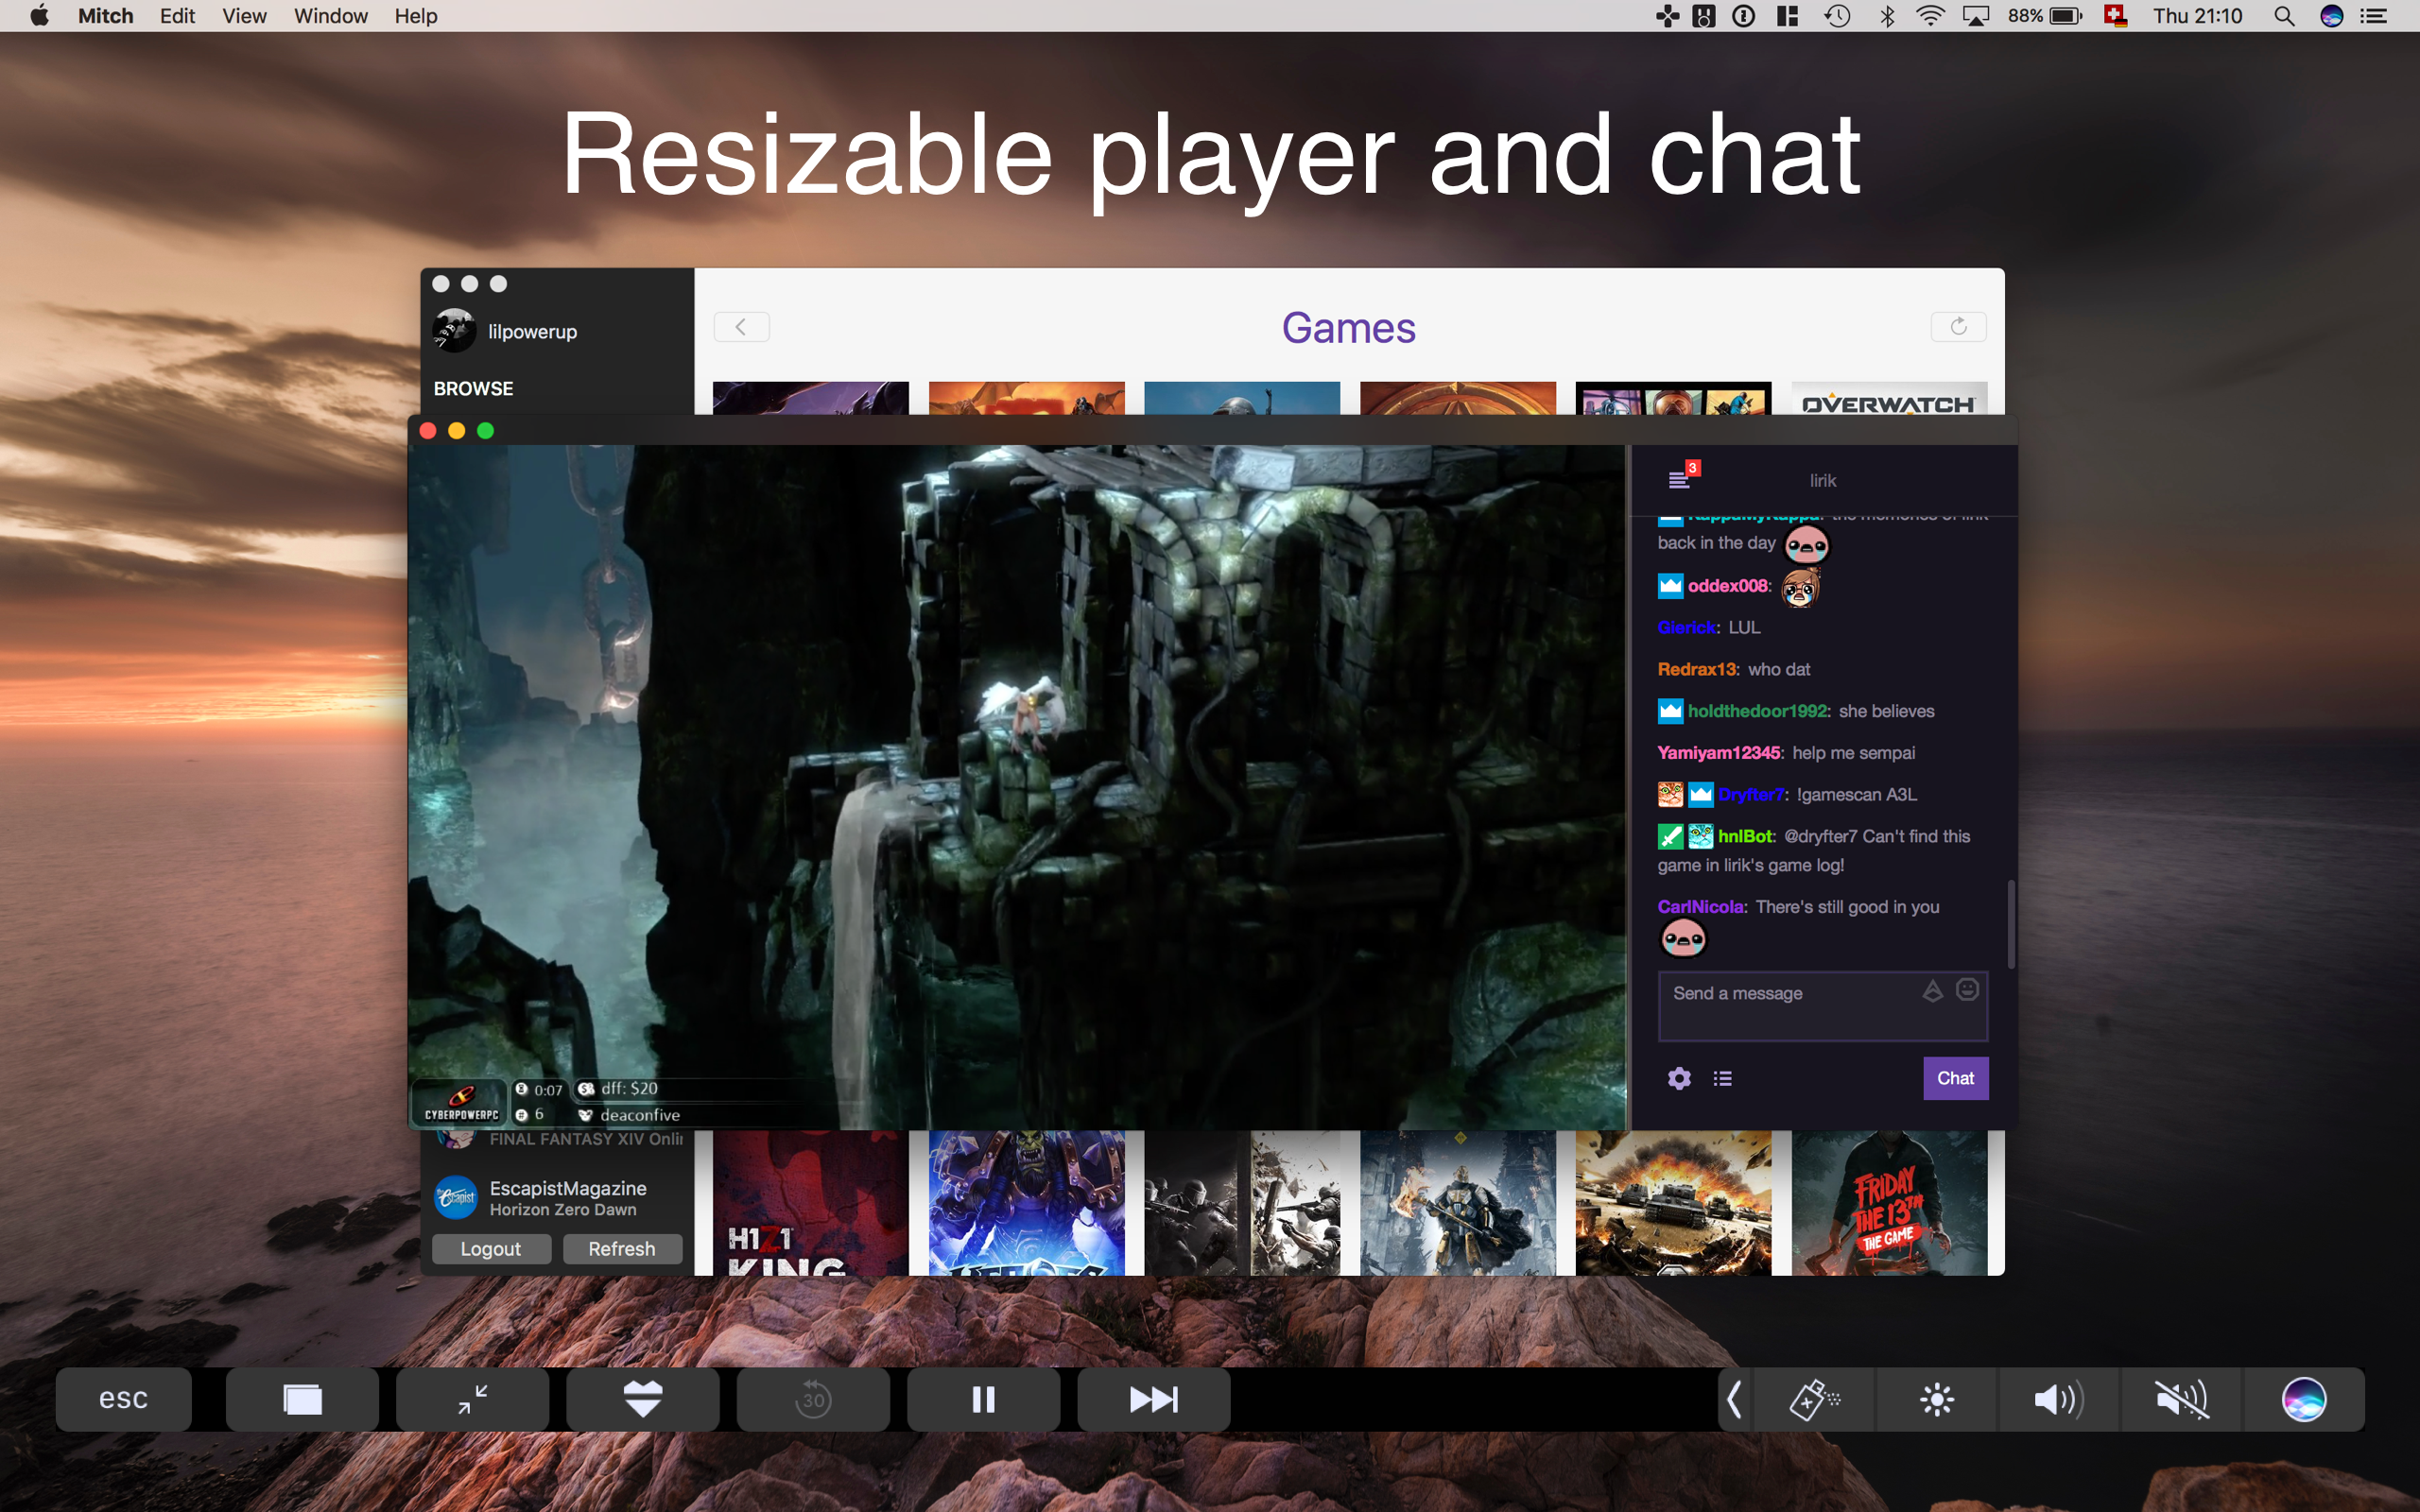Activate Siri from the Touch Bar
Viewport: 2420px width, 1512px height.
click(2305, 1399)
